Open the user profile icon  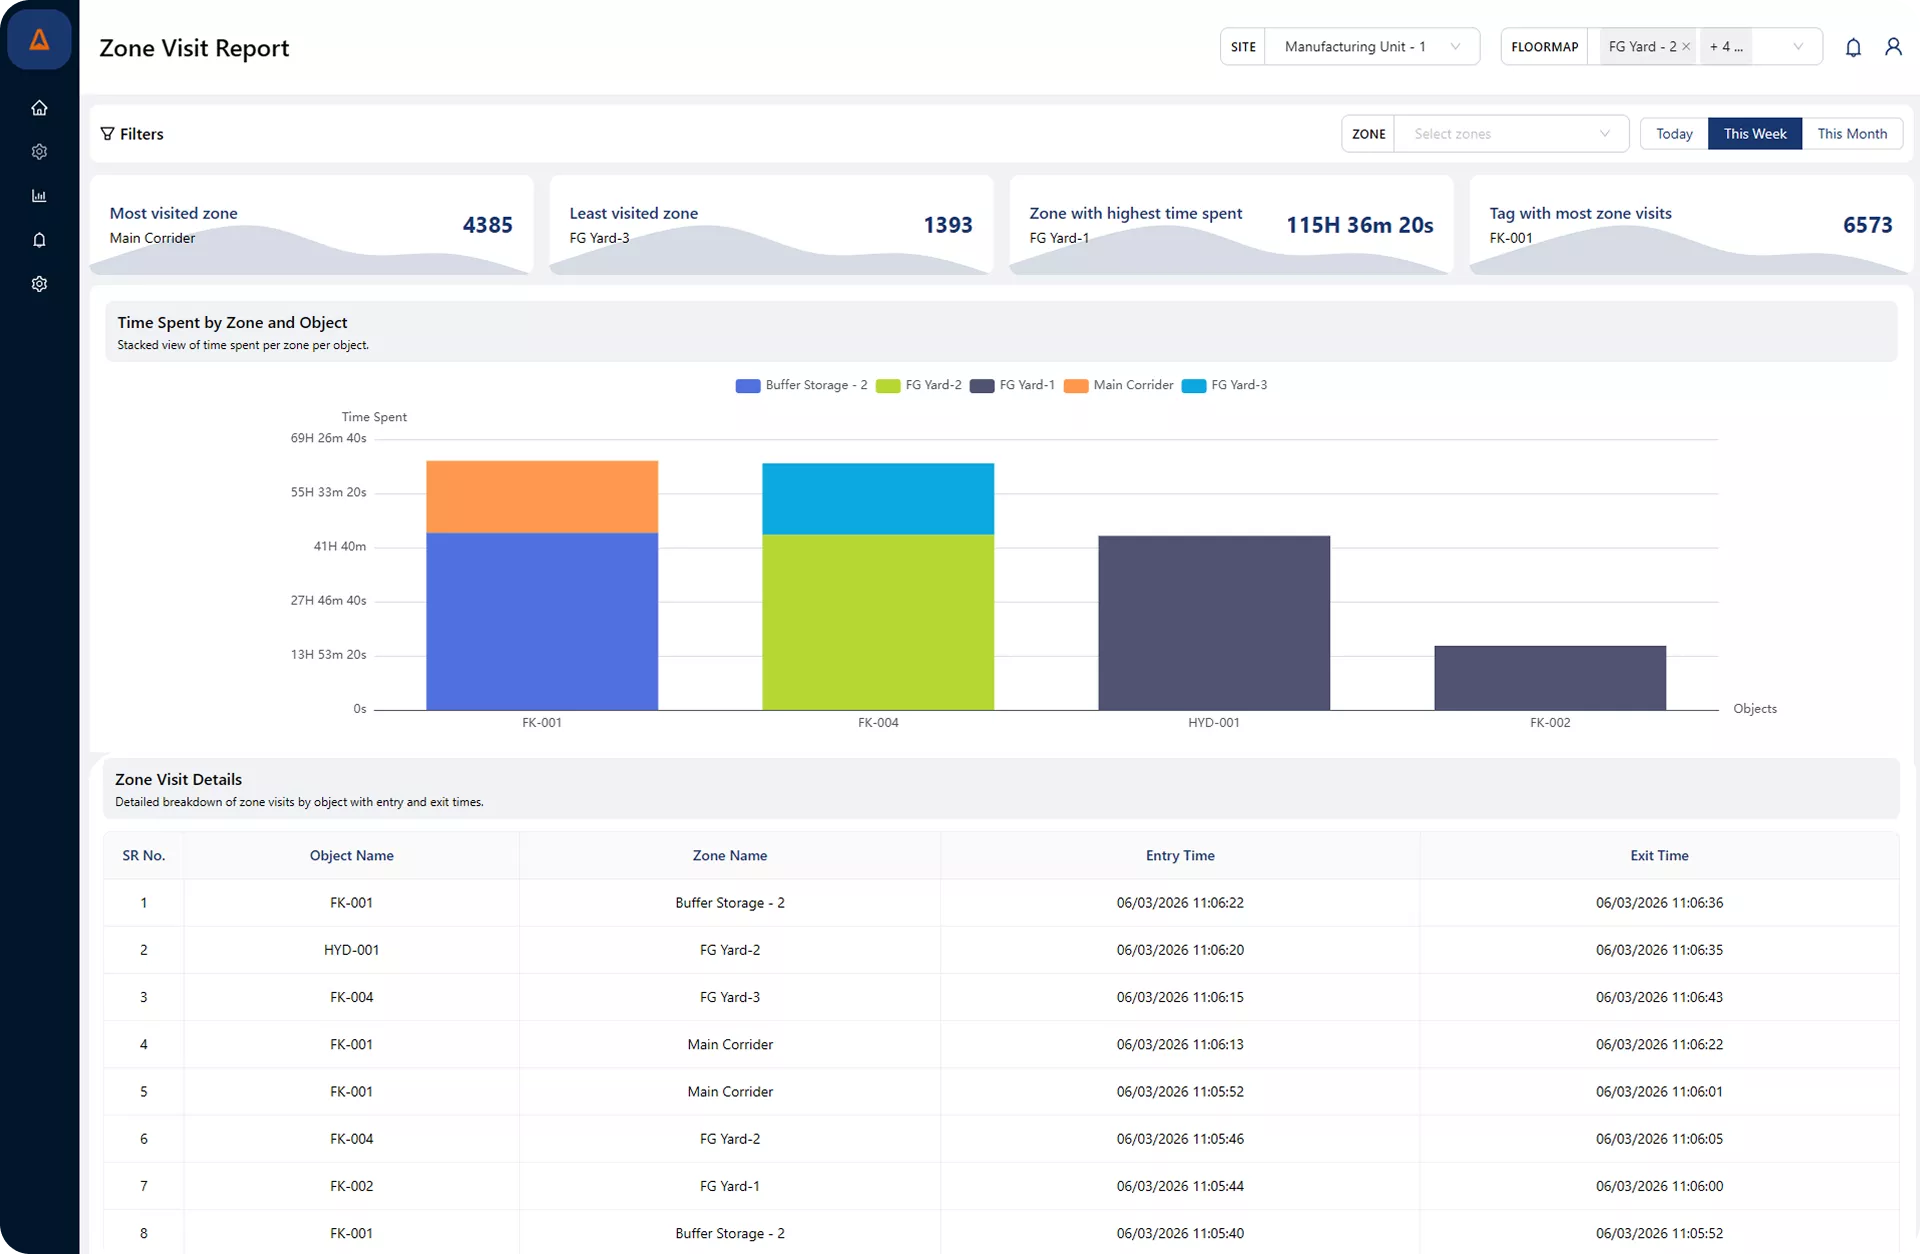1893,47
